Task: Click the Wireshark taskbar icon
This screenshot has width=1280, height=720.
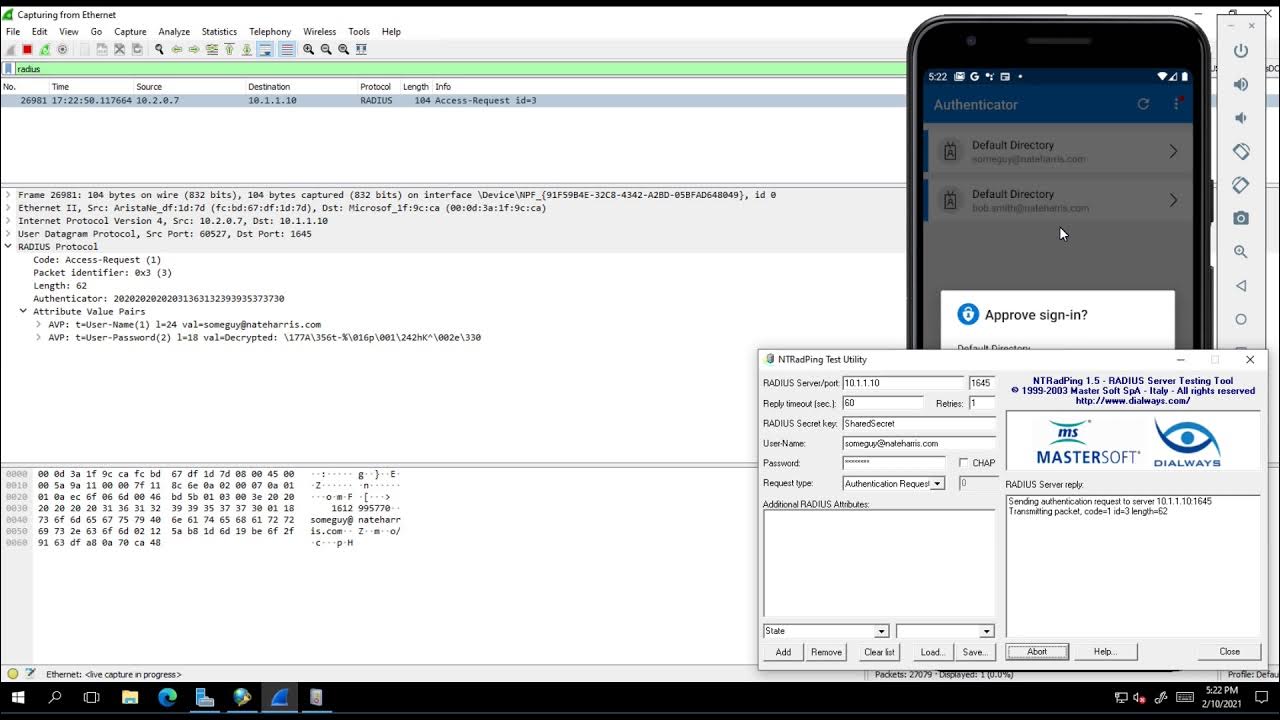Action: tap(279, 698)
